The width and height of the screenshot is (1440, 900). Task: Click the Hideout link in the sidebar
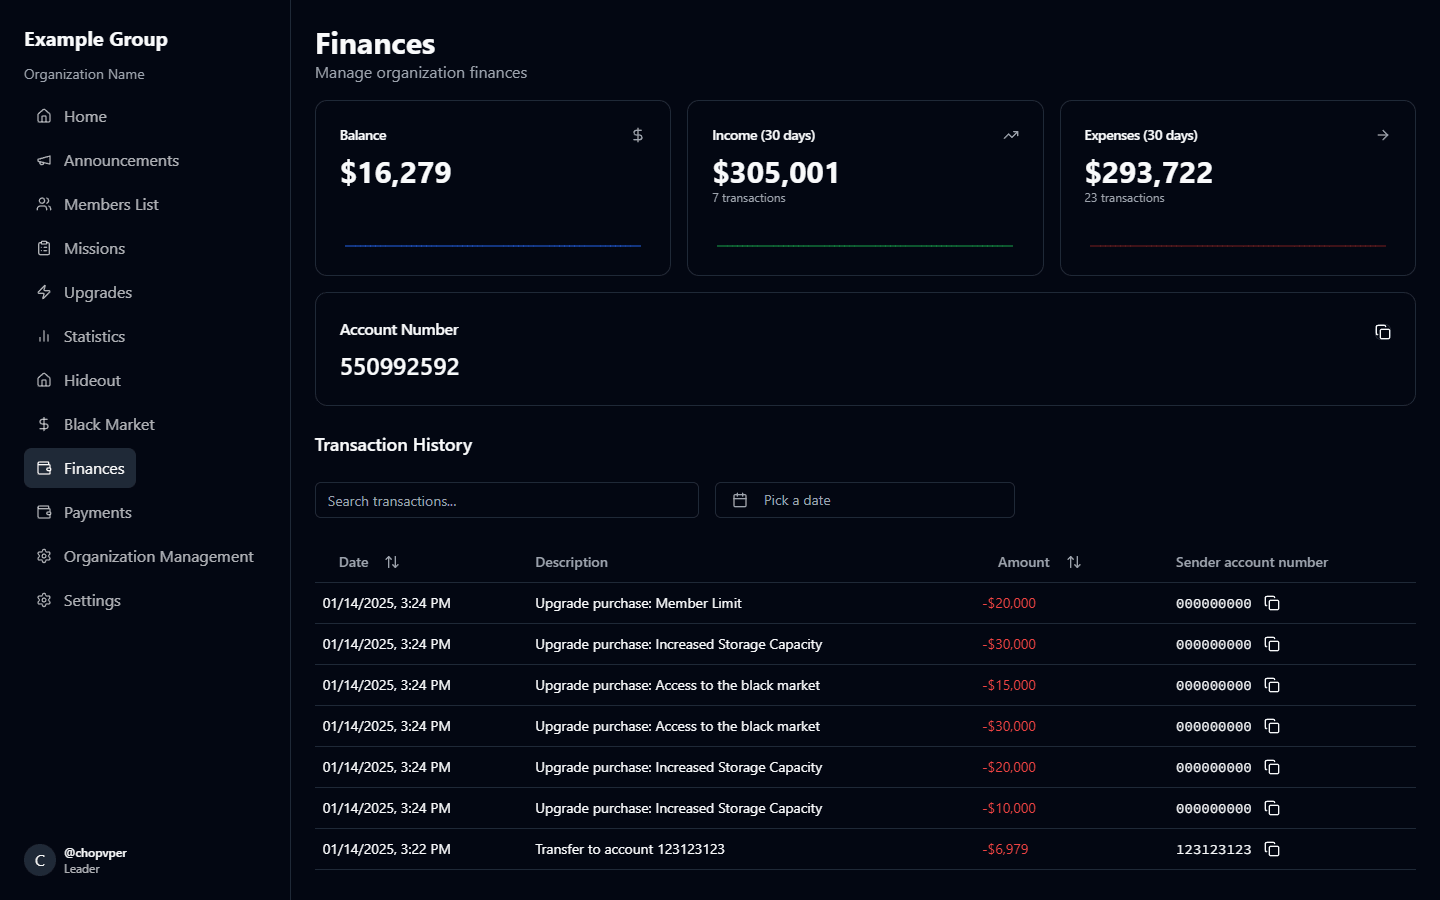[92, 380]
